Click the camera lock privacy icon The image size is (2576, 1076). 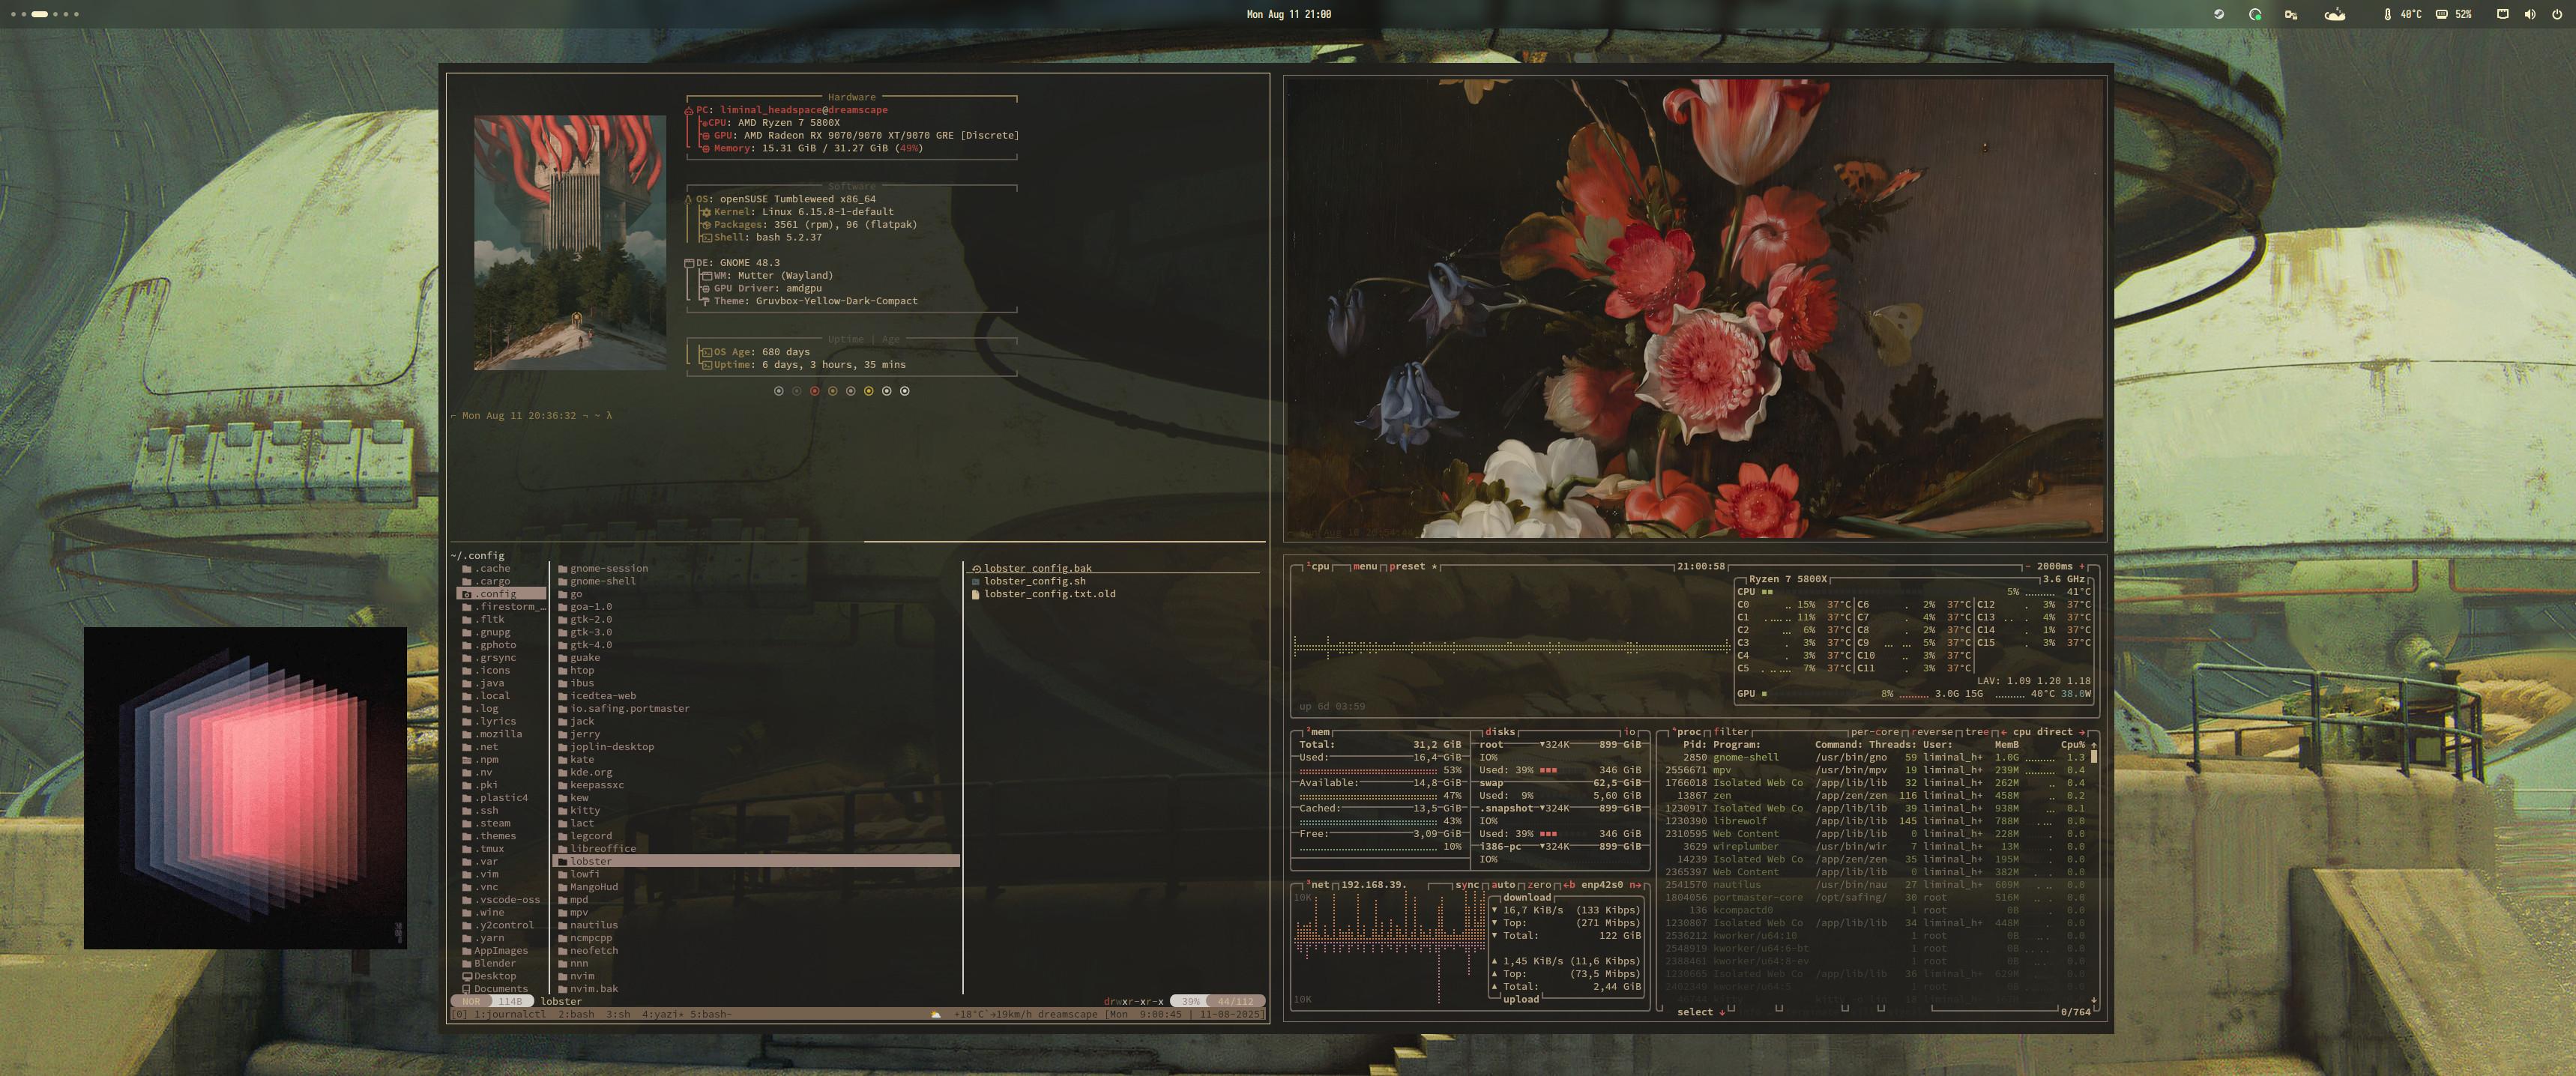(x=2290, y=14)
